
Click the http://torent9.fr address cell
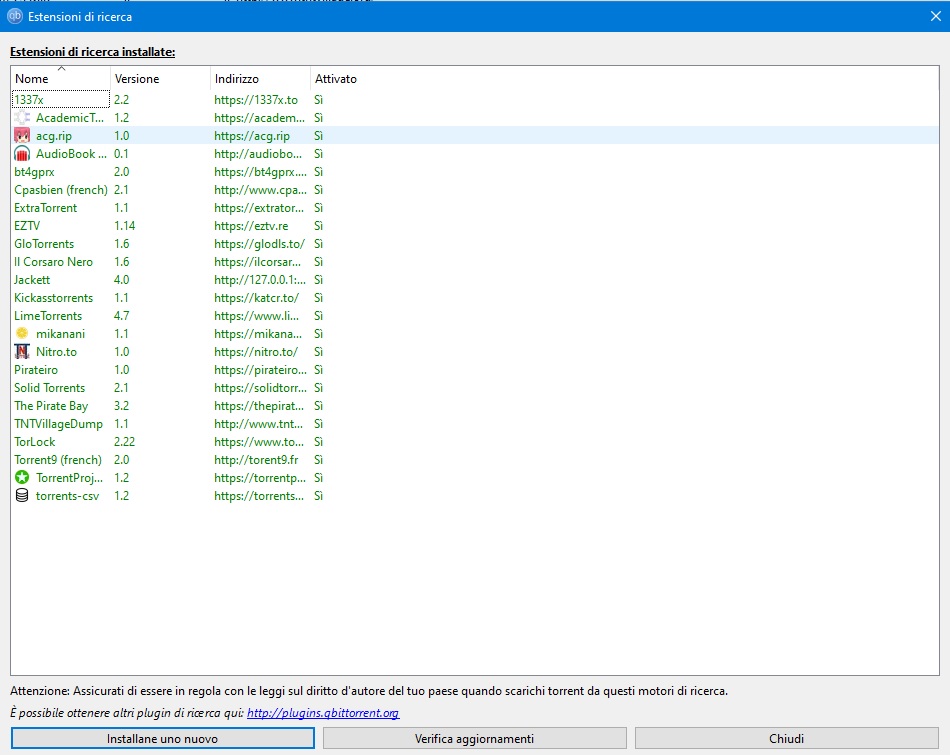(x=256, y=460)
